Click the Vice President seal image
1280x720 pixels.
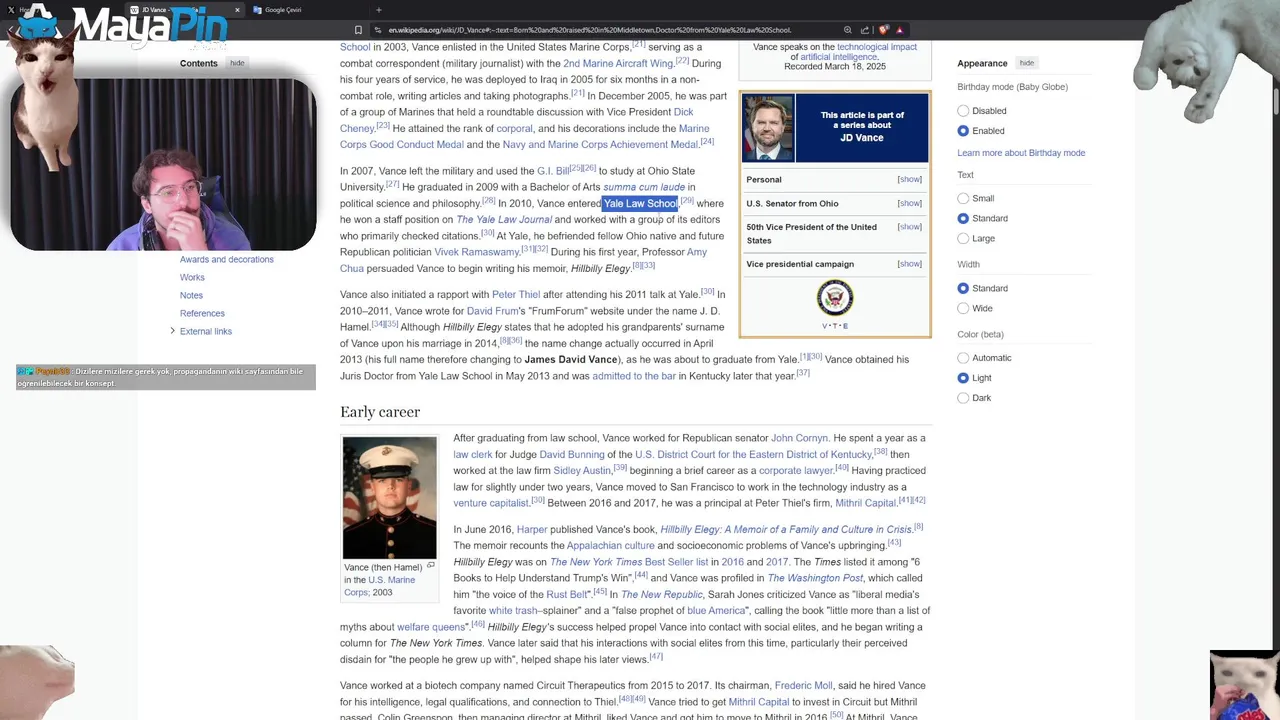tap(835, 298)
